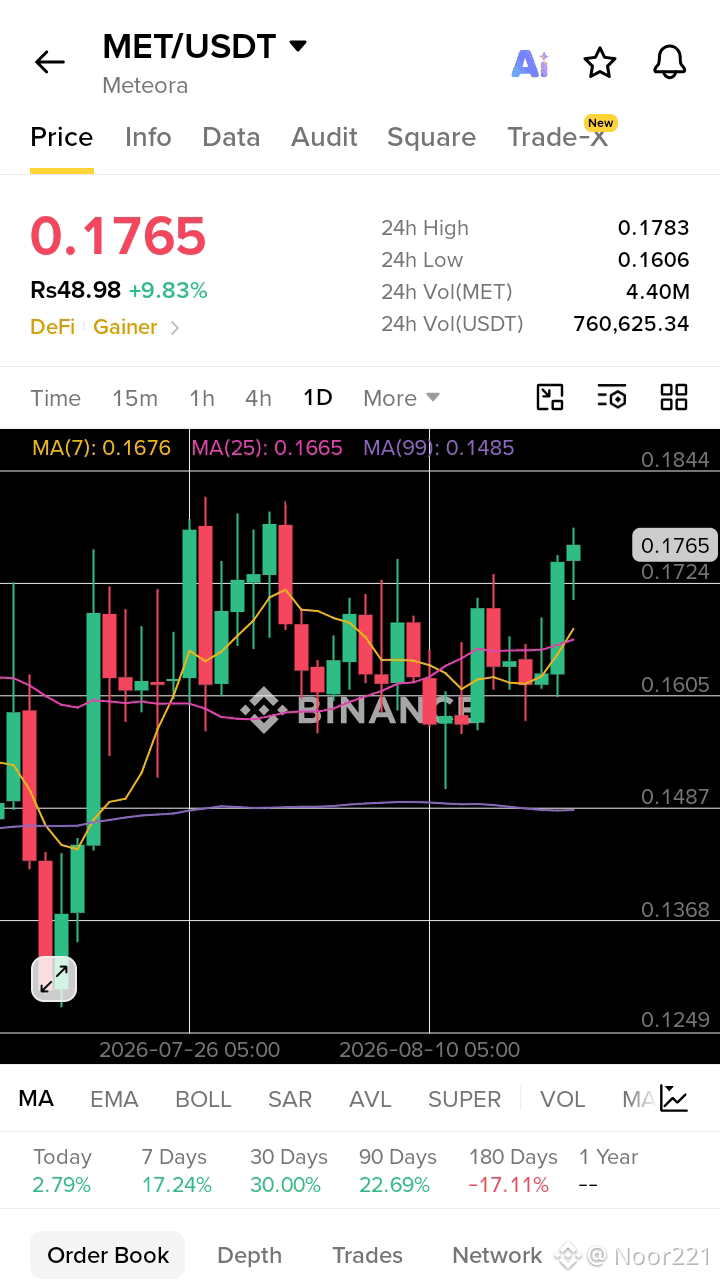
Task: Open the AI assistant icon
Action: [x=530, y=63]
